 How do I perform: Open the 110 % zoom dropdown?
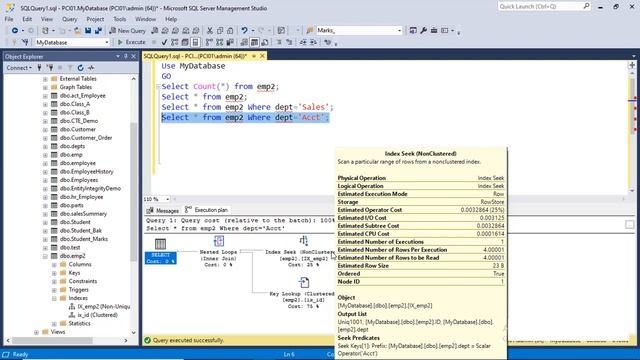click(x=167, y=199)
